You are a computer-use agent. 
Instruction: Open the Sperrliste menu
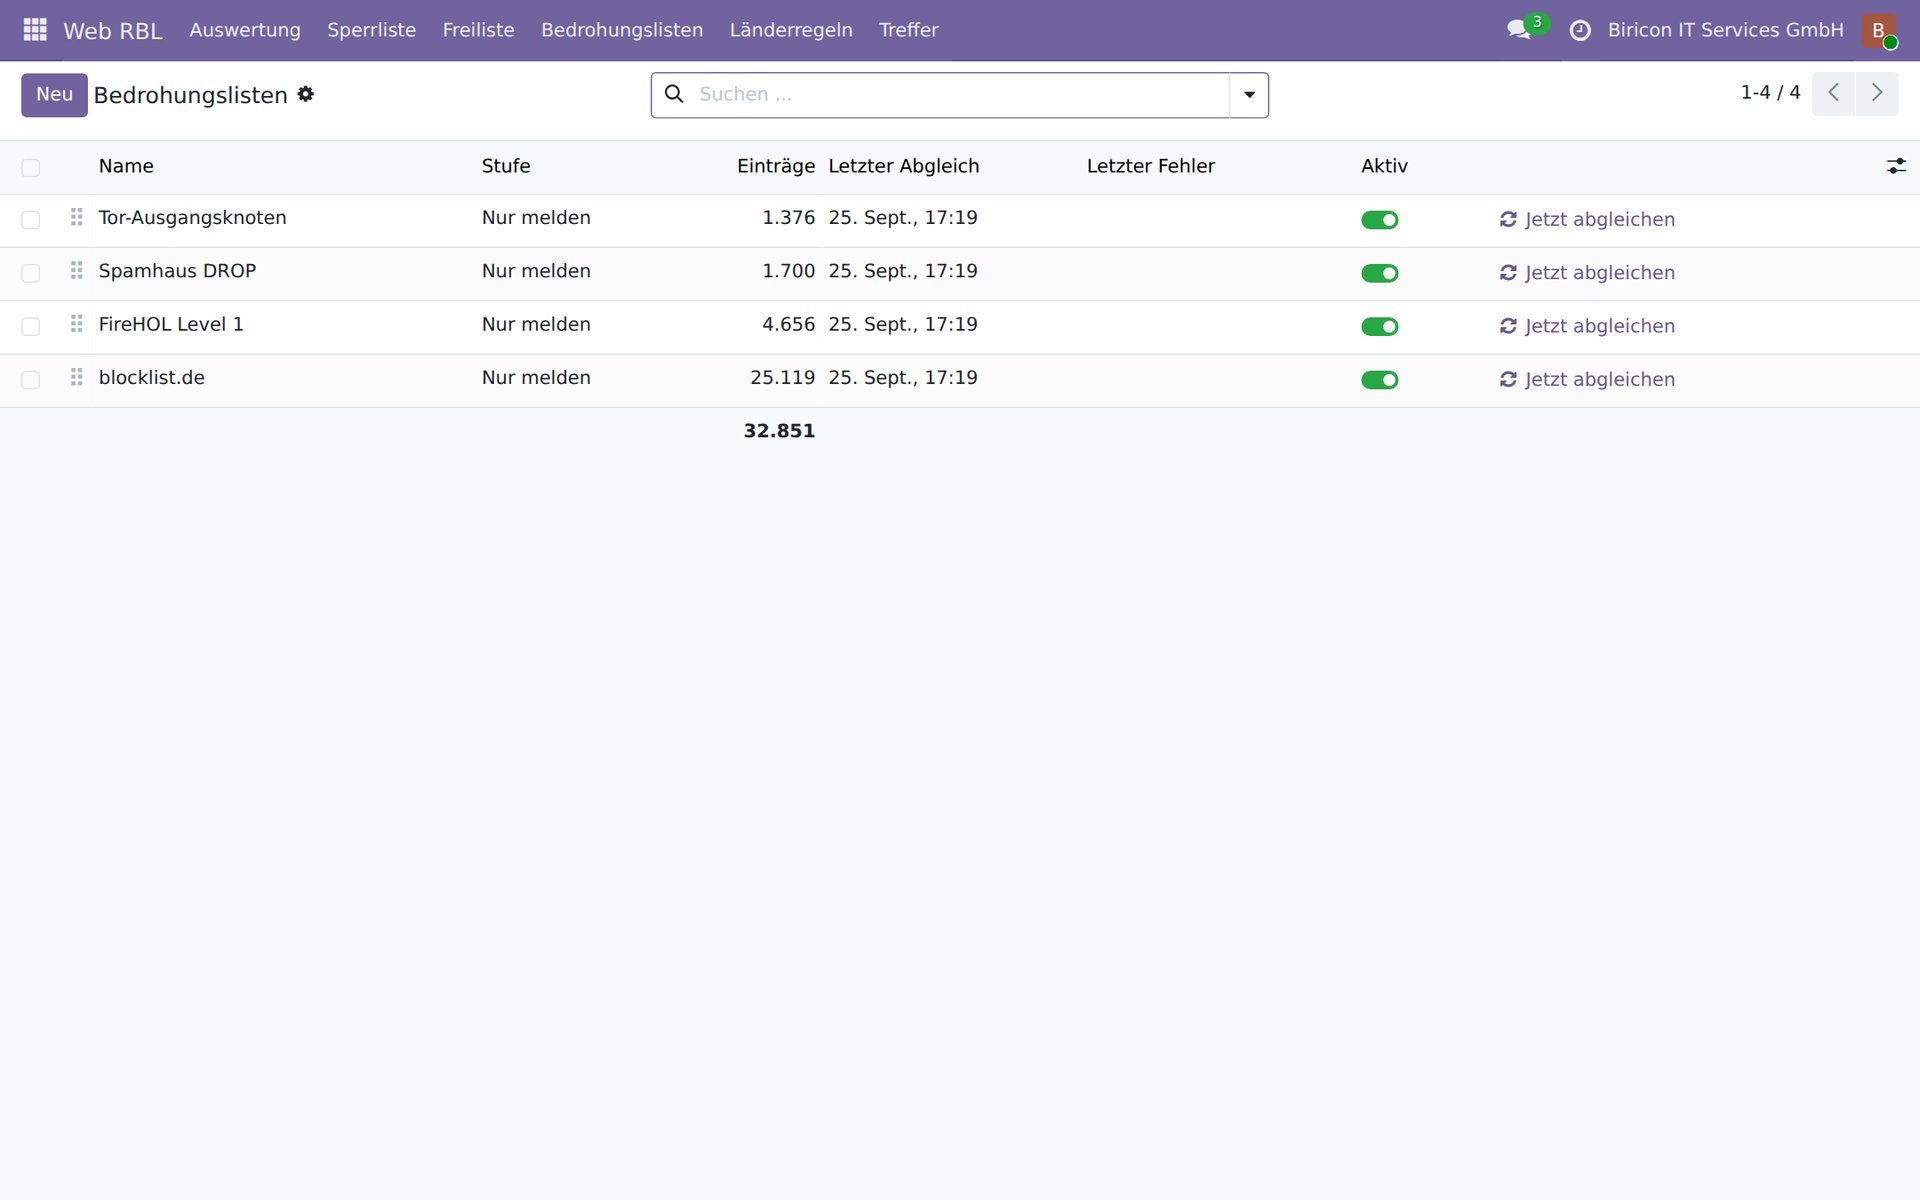[x=372, y=30]
